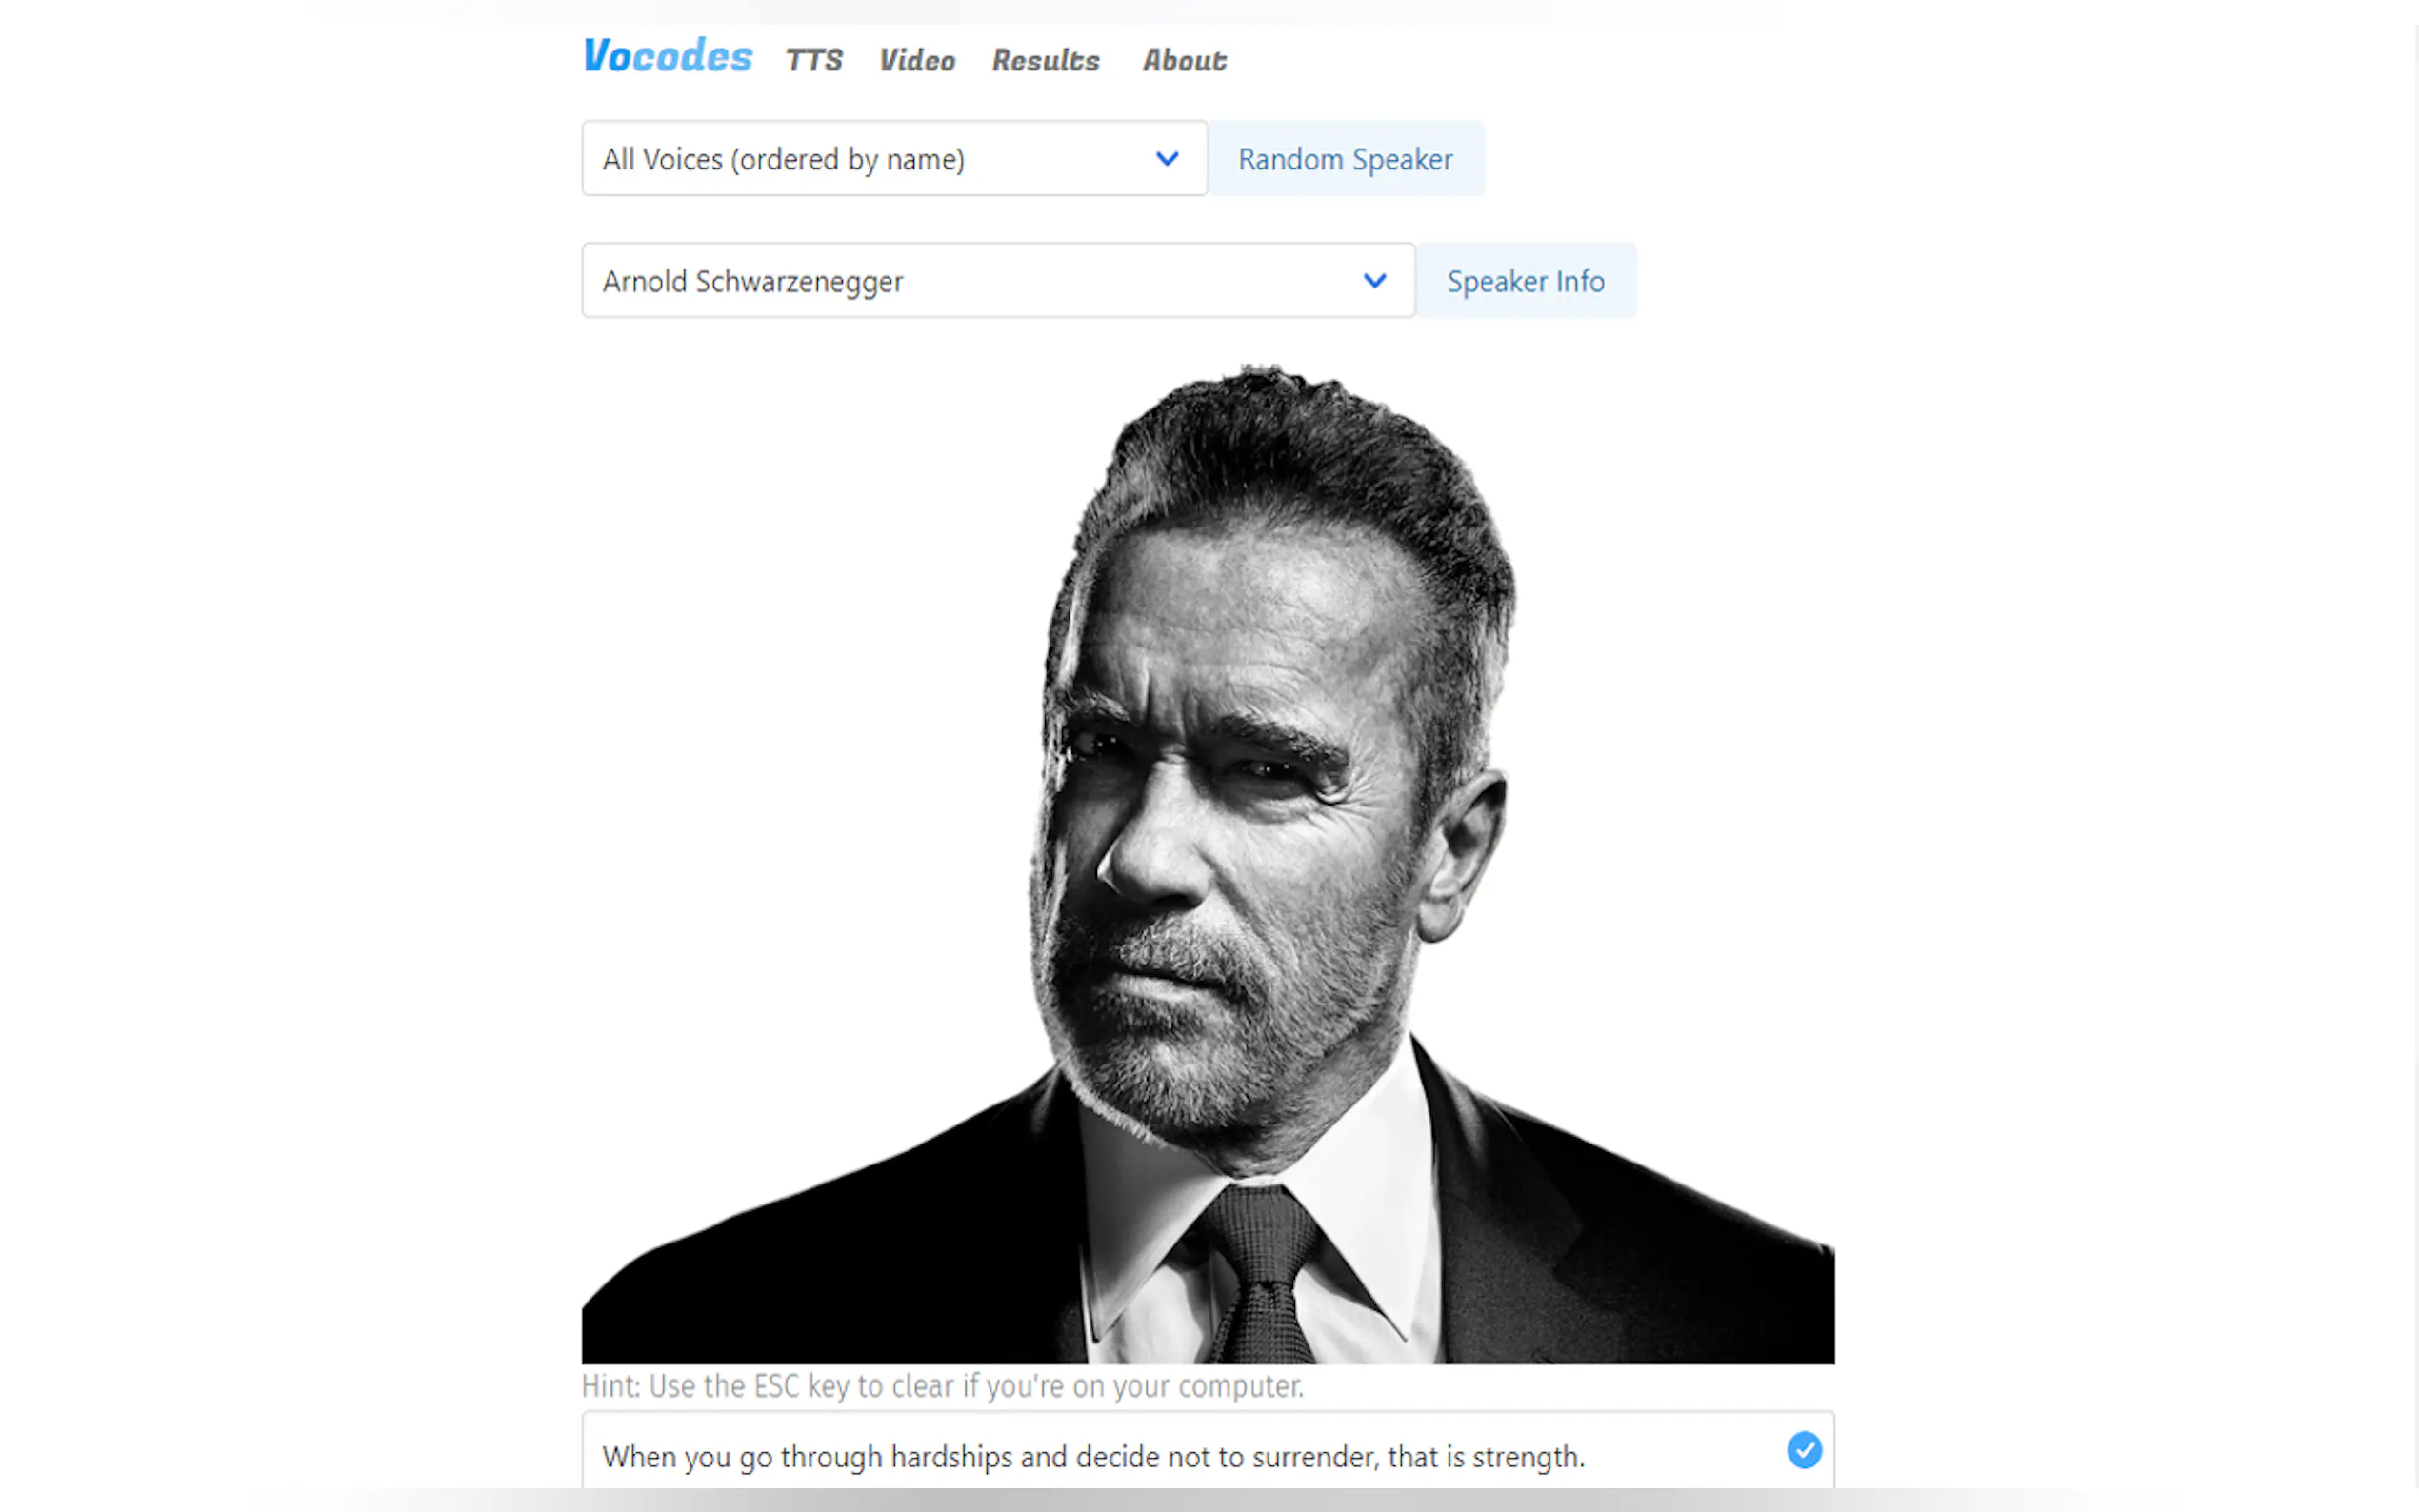The height and width of the screenshot is (1512, 2419).
Task: Click the chevron arrow beside Arnold Schwarzenegger
Action: [x=1374, y=281]
